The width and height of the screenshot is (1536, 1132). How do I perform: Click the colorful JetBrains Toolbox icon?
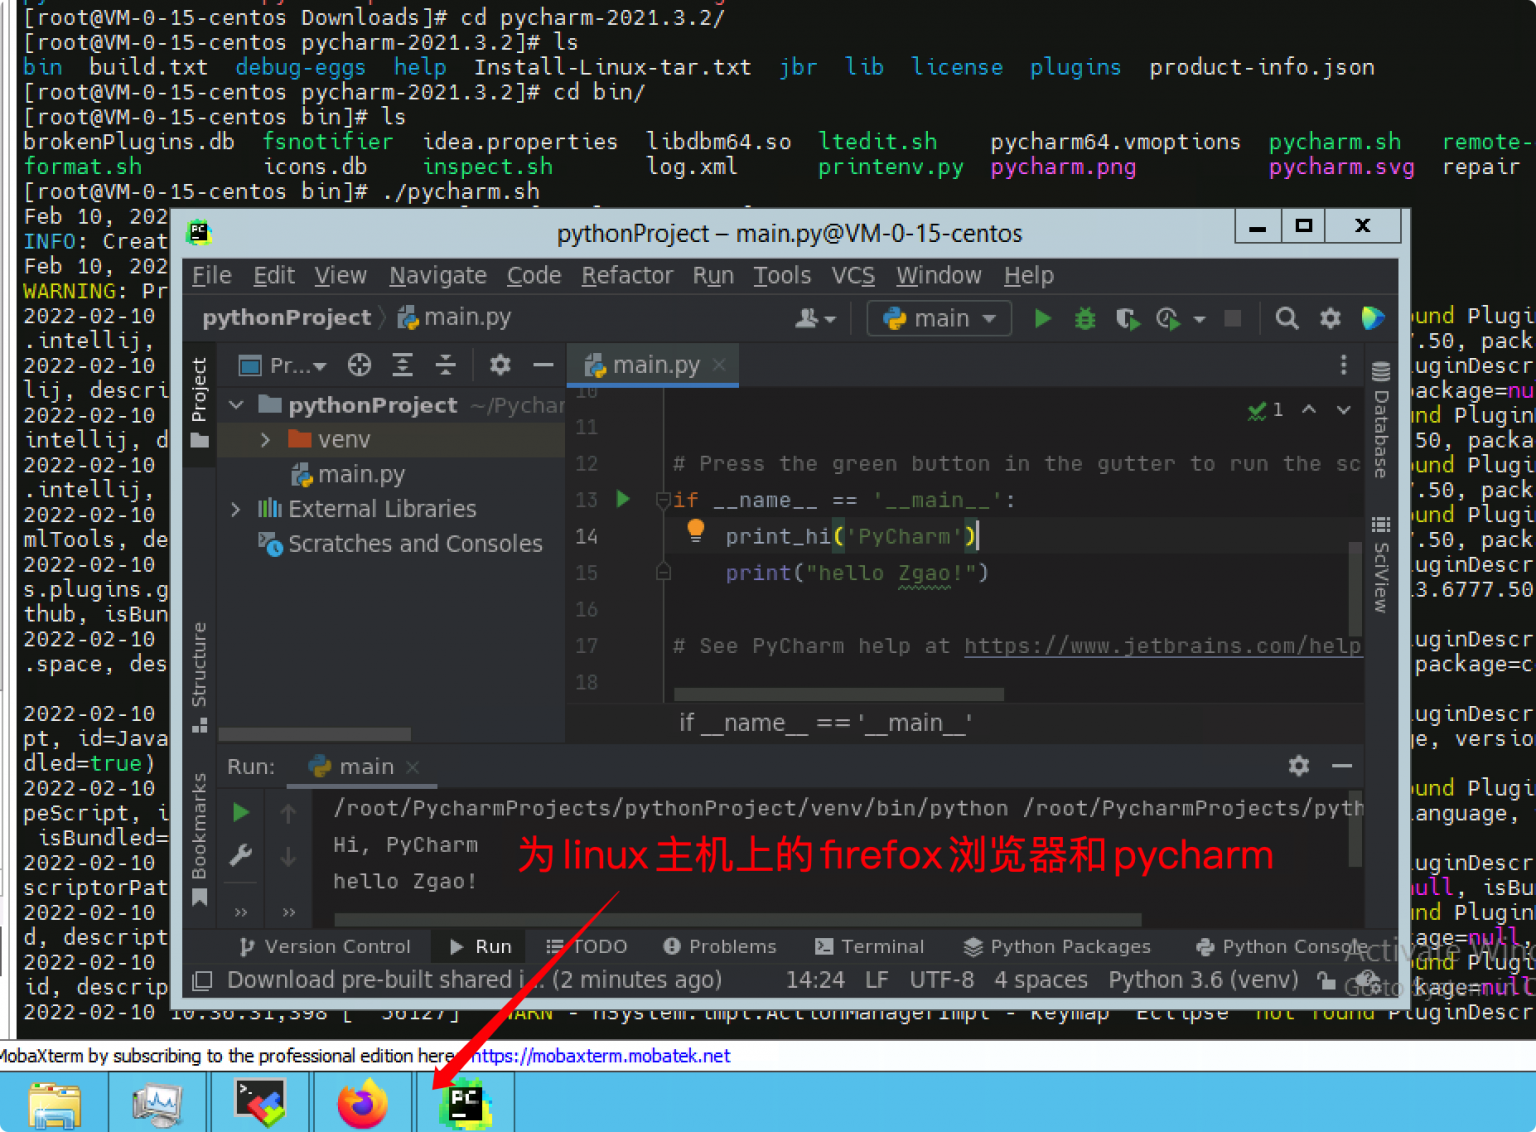1373,318
